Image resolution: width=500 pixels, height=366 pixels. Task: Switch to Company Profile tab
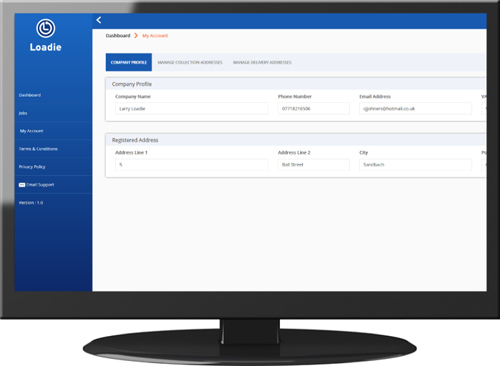tap(129, 62)
